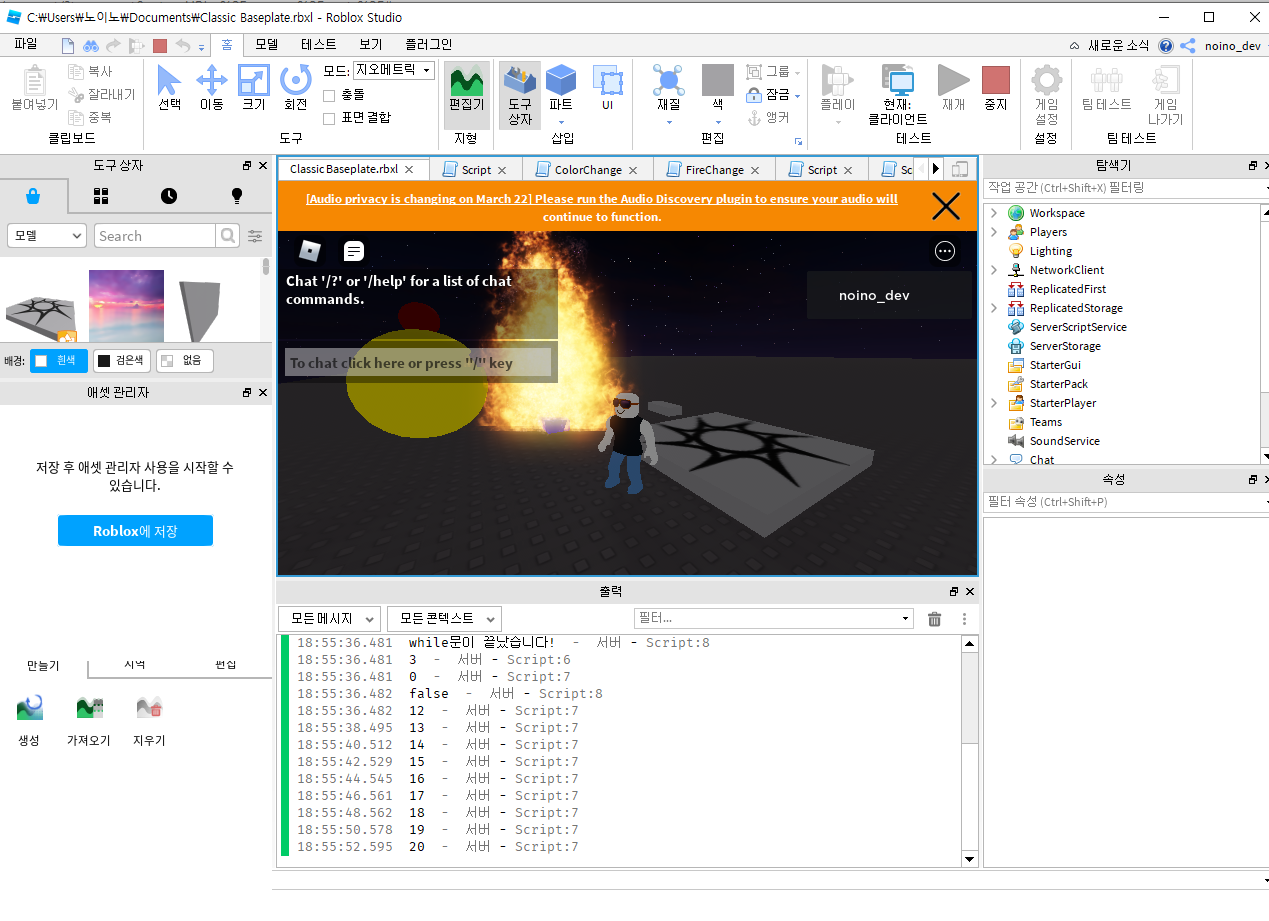Expand the NetworkClient tree node
1269x921 pixels.
994,270
